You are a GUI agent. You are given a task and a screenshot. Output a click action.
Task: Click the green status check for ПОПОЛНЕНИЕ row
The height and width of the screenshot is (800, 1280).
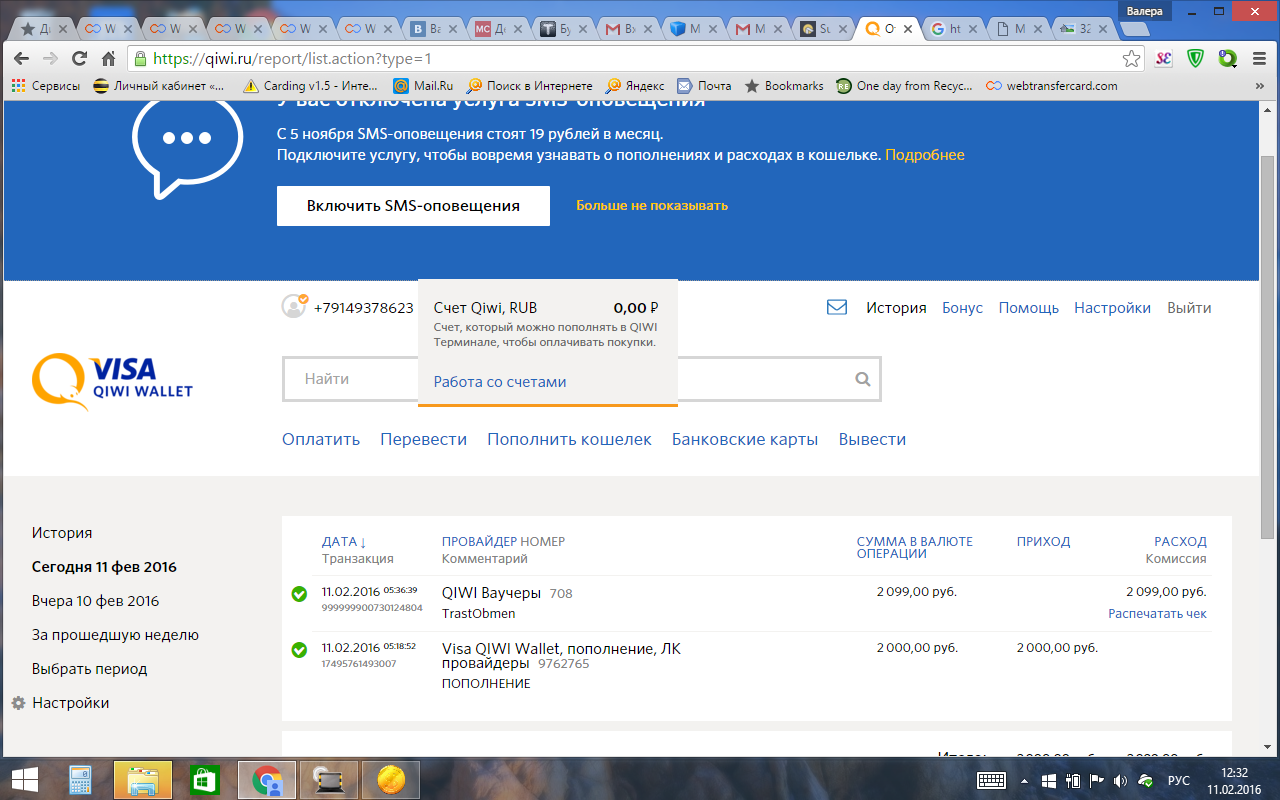[299, 650]
